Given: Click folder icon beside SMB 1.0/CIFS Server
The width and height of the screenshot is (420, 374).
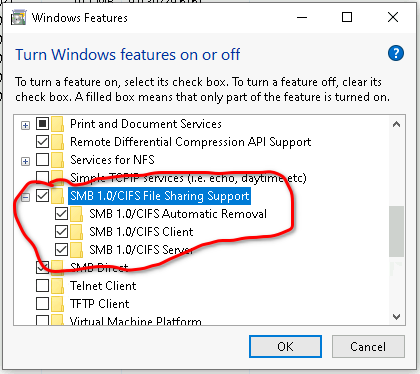Looking at the screenshot, I should pos(77,250).
